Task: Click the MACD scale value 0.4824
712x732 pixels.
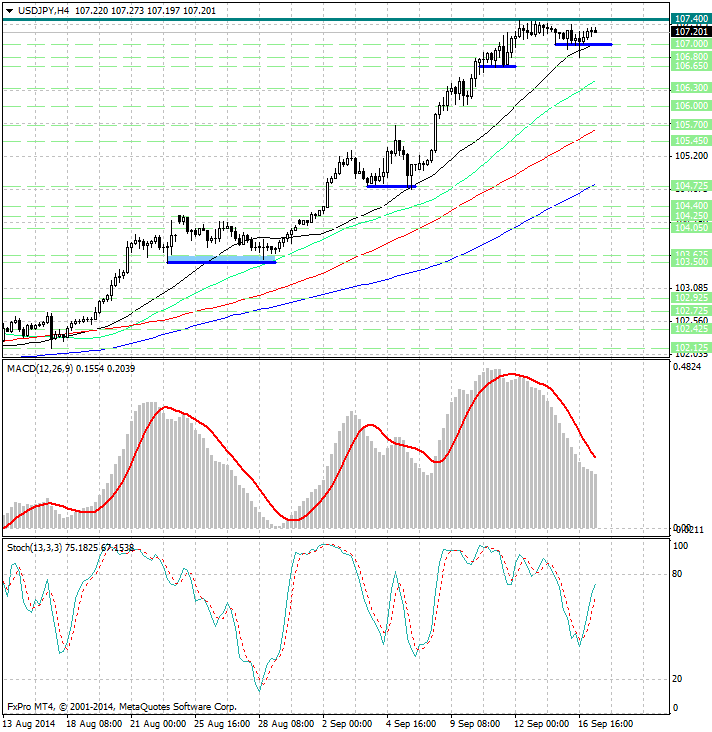Action: pyautogui.click(x=687, y=367)
